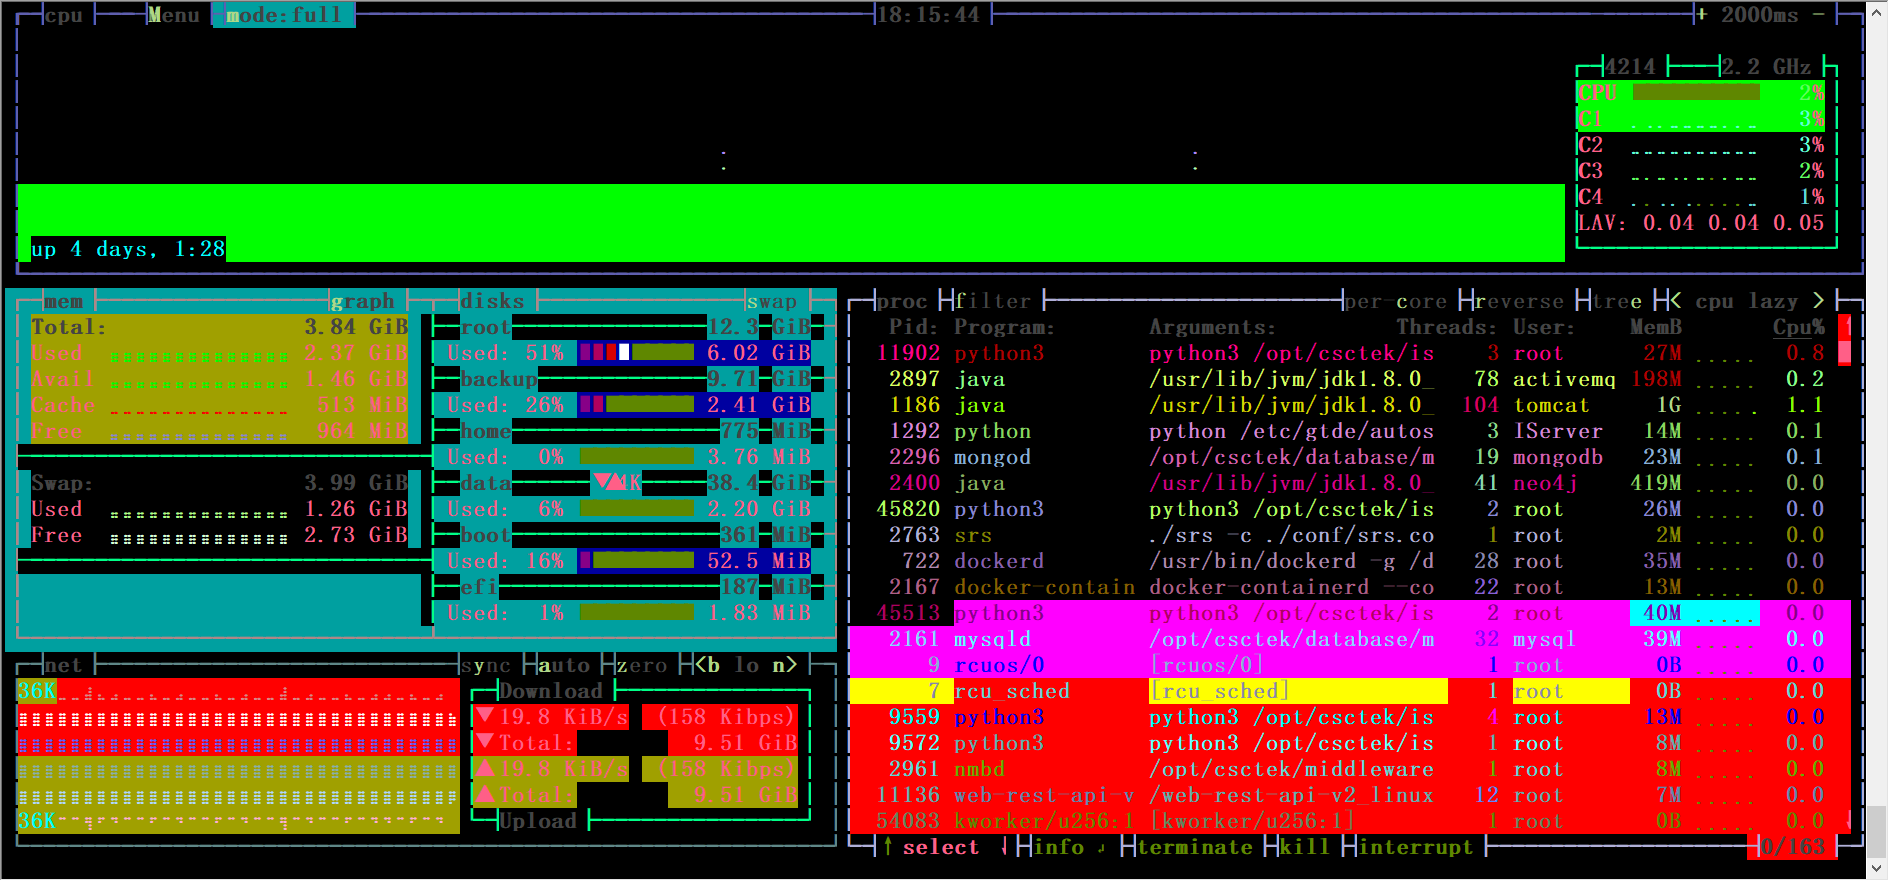Toggle reverse sorting of processes
The height and width of the screenshot is (881, 1889).
pyautogui.click(x=1519, y=301)
